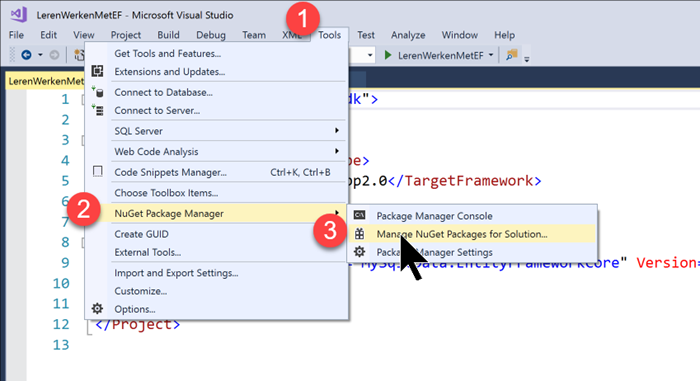700x381 pixels.
Task: Expand the SQL Server submenu
Action: [x=337, y=130]
